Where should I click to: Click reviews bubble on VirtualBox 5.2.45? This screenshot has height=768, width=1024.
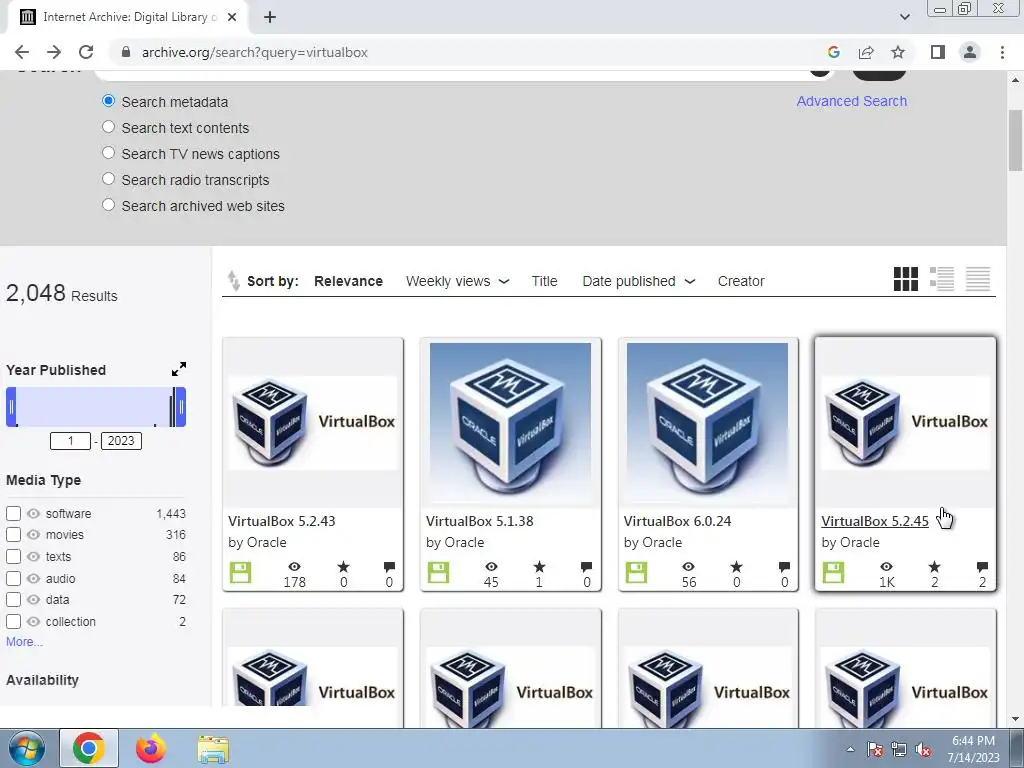point(982,567)
